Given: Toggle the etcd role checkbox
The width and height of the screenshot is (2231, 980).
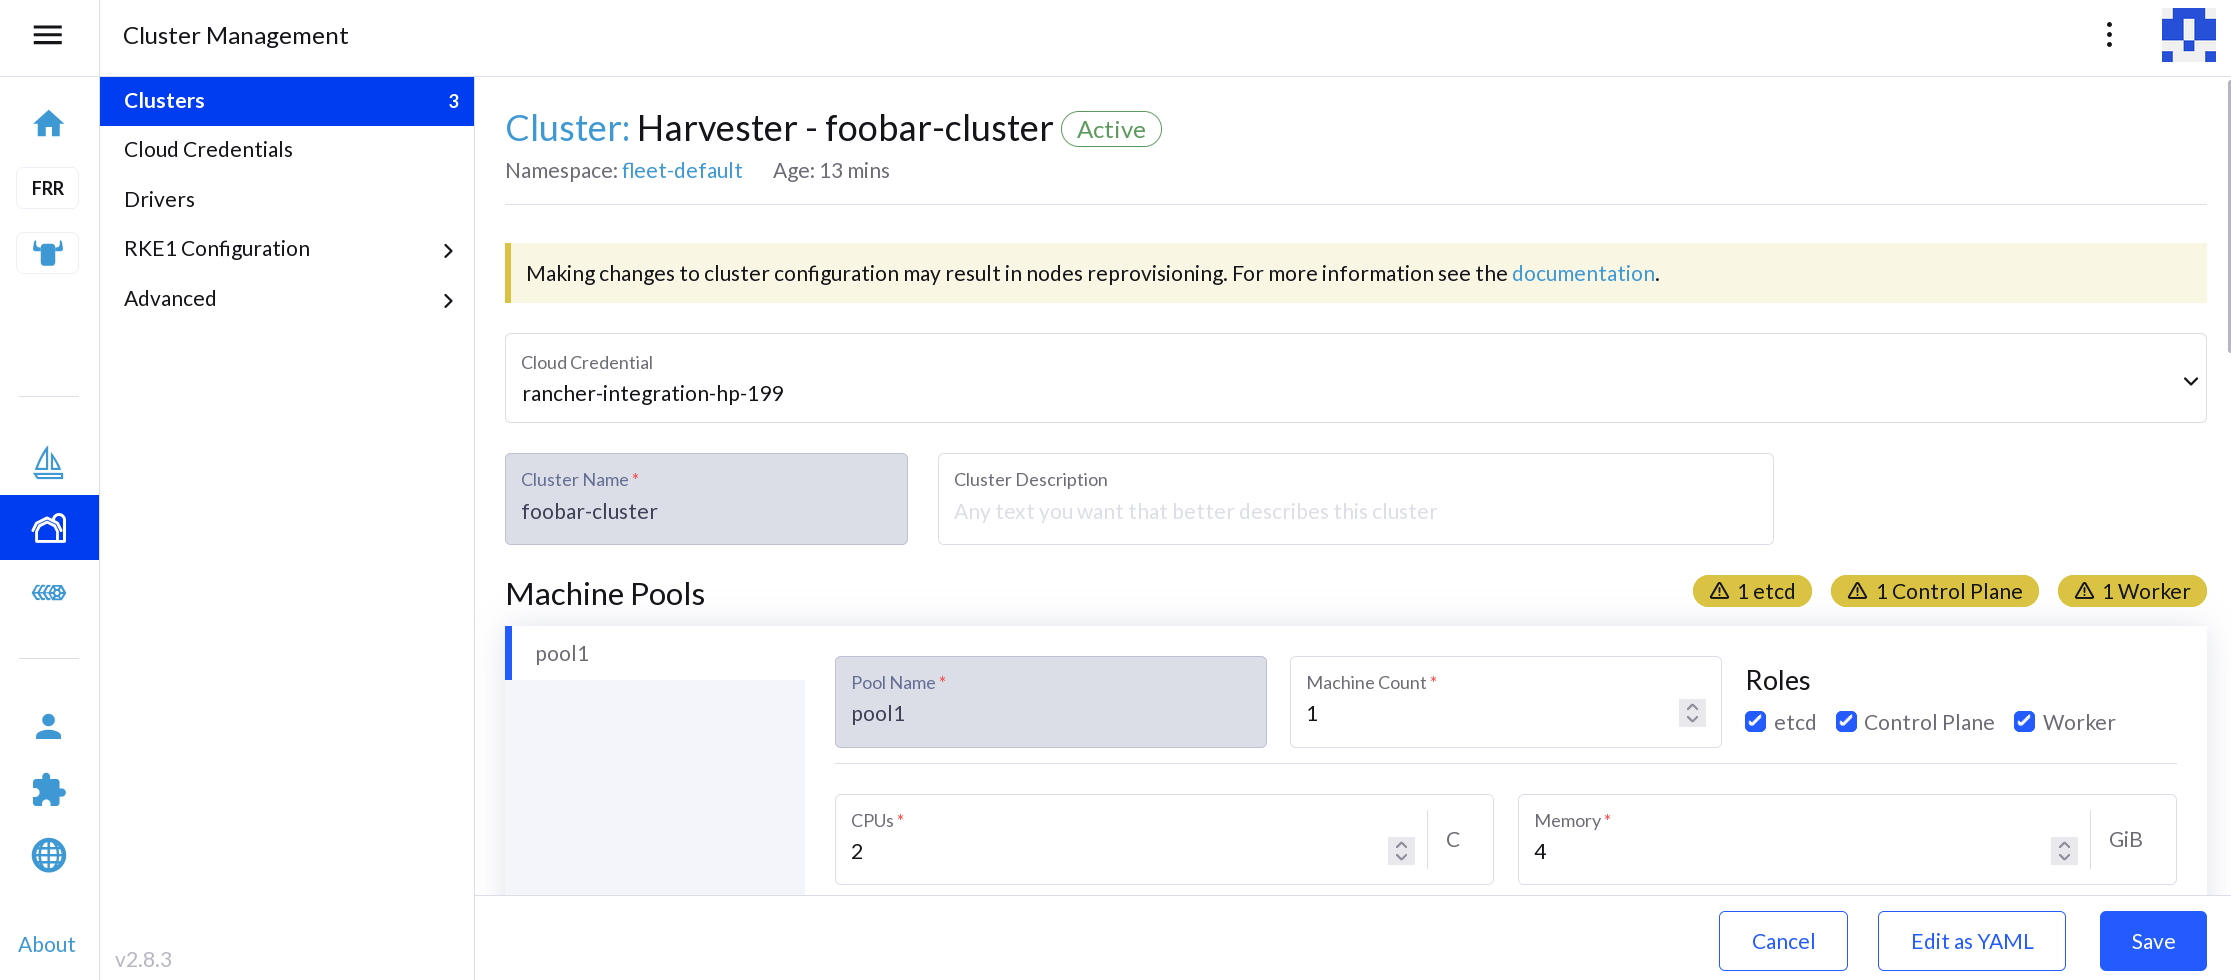Looking at the screenshot, I should point(1755,722).
